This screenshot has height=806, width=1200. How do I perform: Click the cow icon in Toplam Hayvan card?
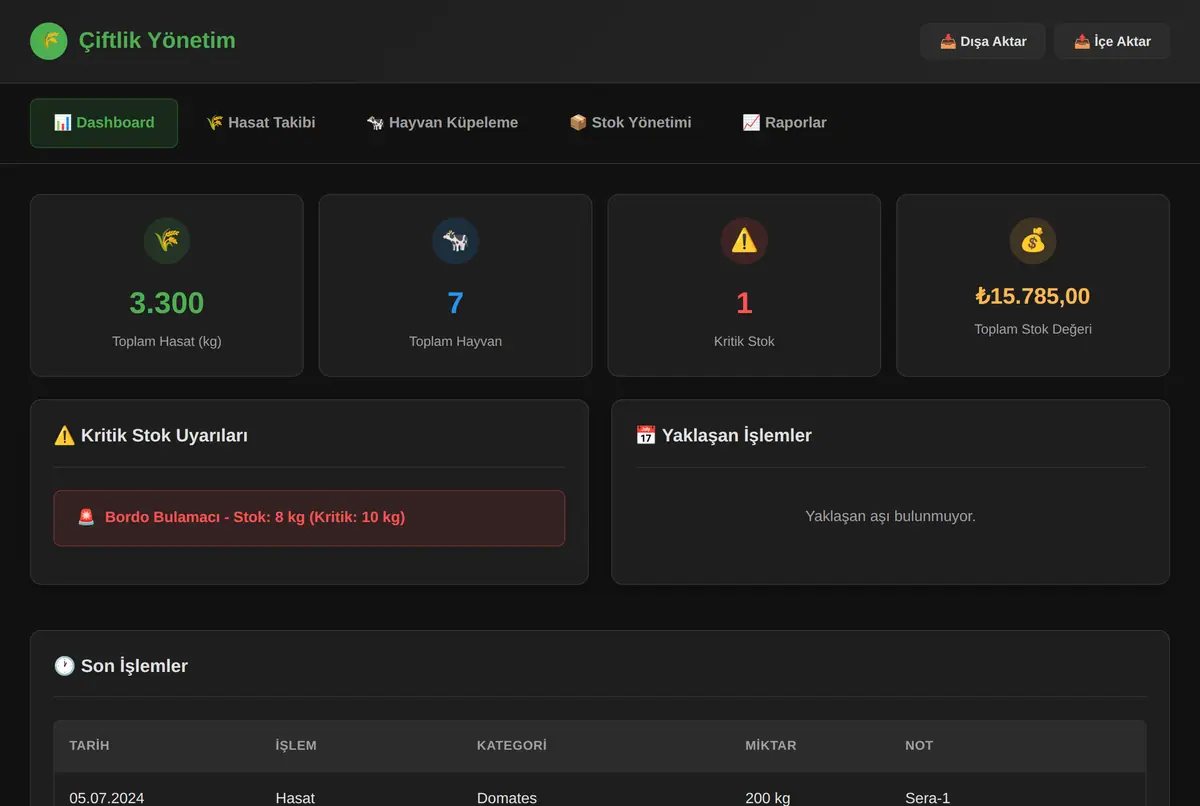[x=455, y=241]
